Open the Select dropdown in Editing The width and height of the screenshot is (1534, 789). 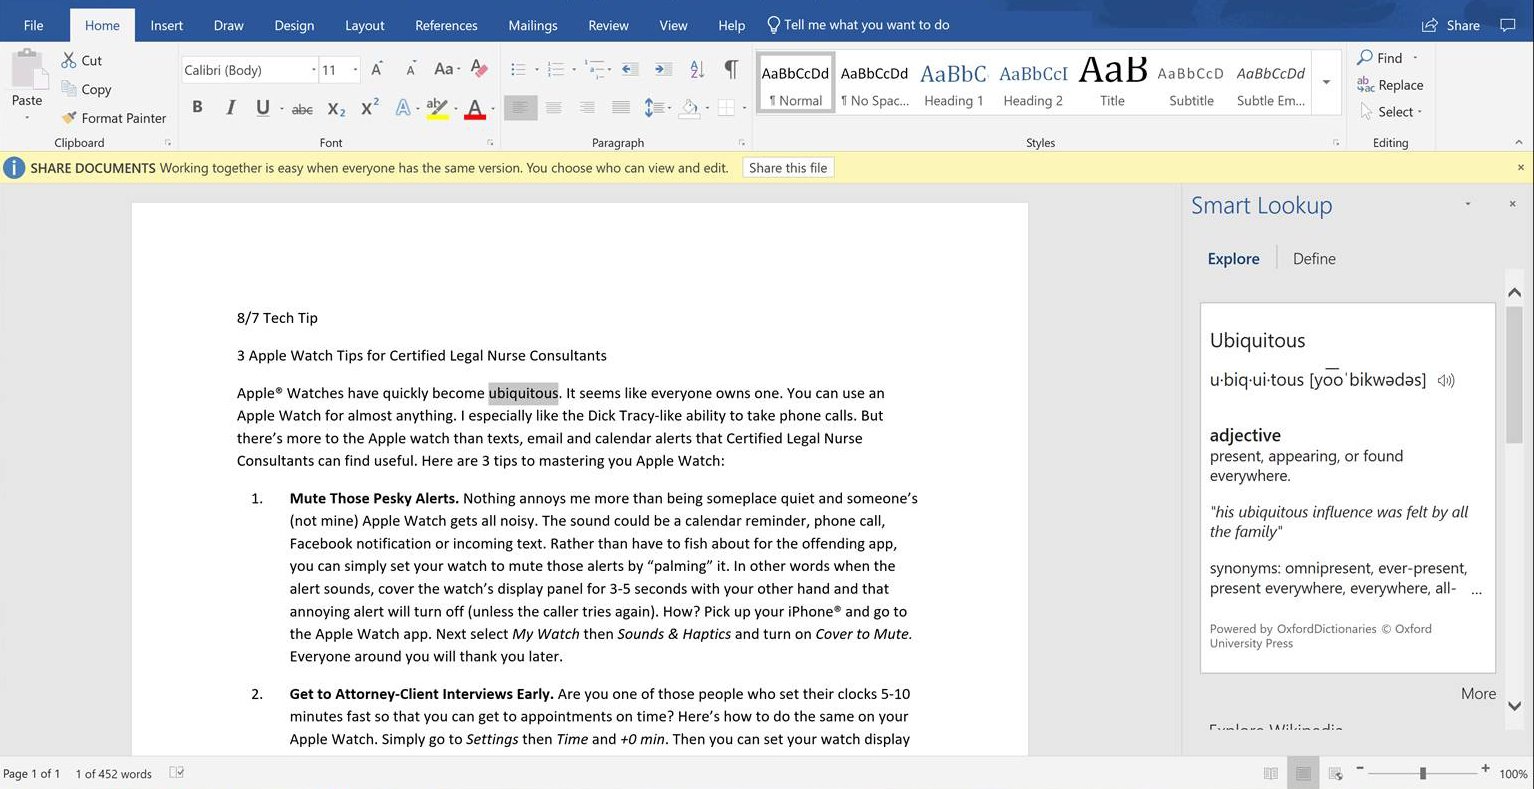click(x=1390, y=112)
